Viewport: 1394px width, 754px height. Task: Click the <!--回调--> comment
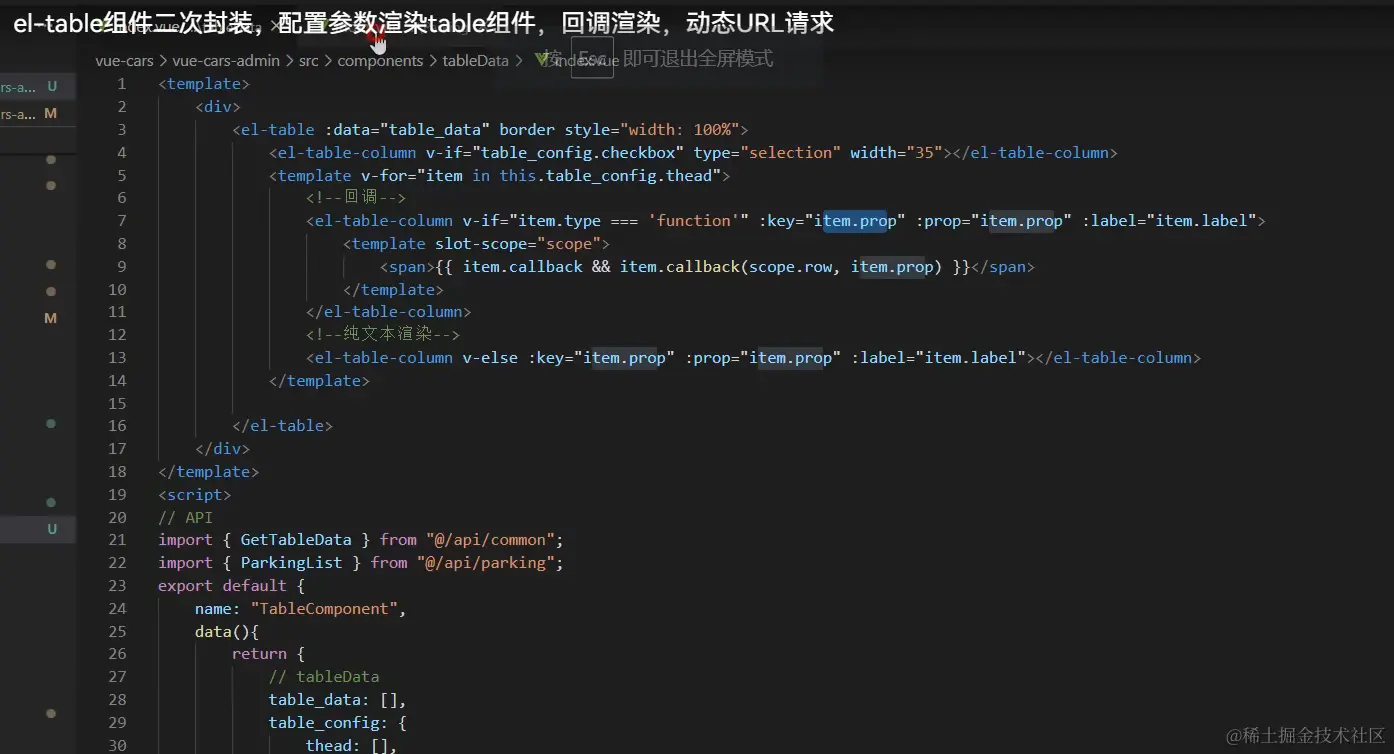[x=356, y=198]
